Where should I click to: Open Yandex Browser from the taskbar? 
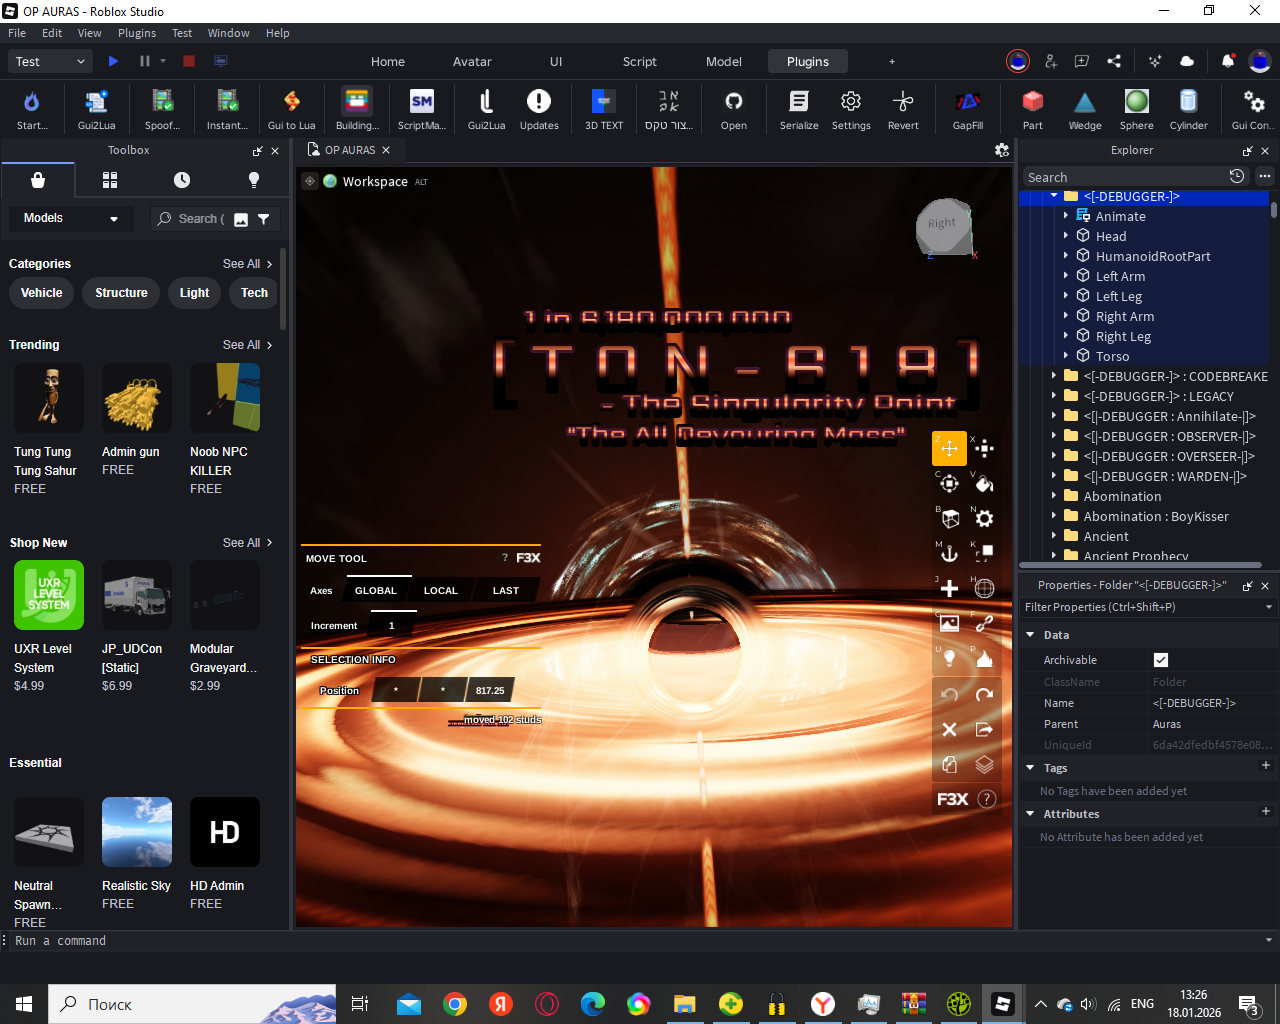click(823, 1004)
